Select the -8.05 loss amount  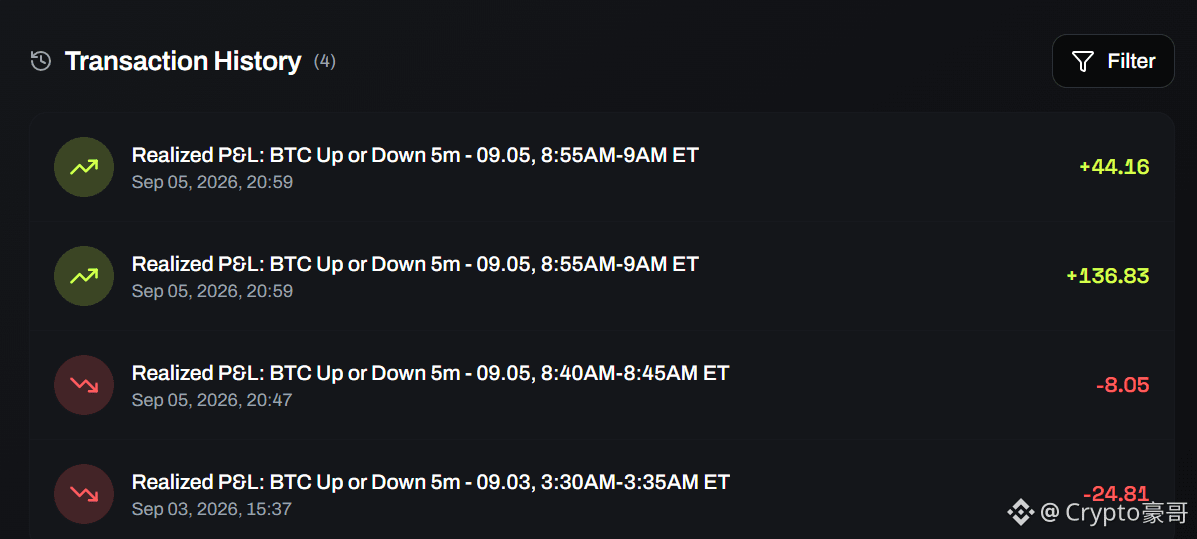(x=1122, y=385)
